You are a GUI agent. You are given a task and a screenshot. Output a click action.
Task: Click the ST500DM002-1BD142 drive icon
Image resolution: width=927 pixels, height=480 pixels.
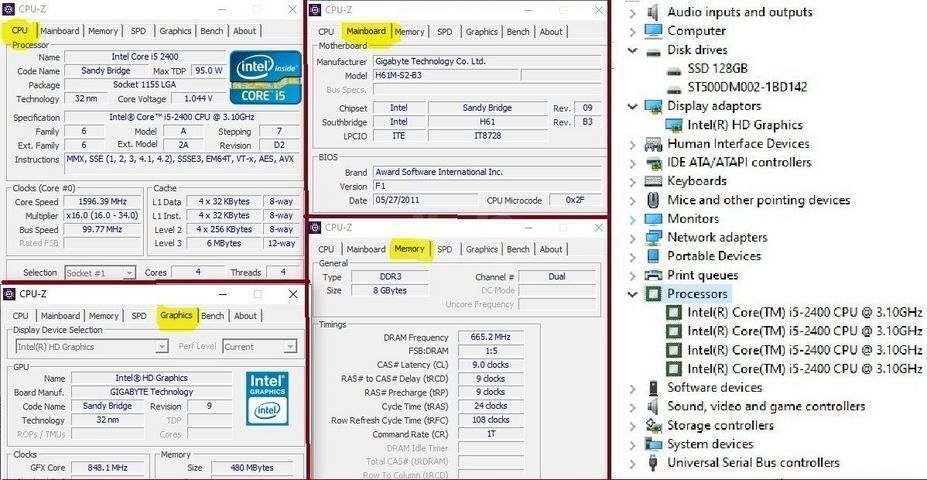674,89
